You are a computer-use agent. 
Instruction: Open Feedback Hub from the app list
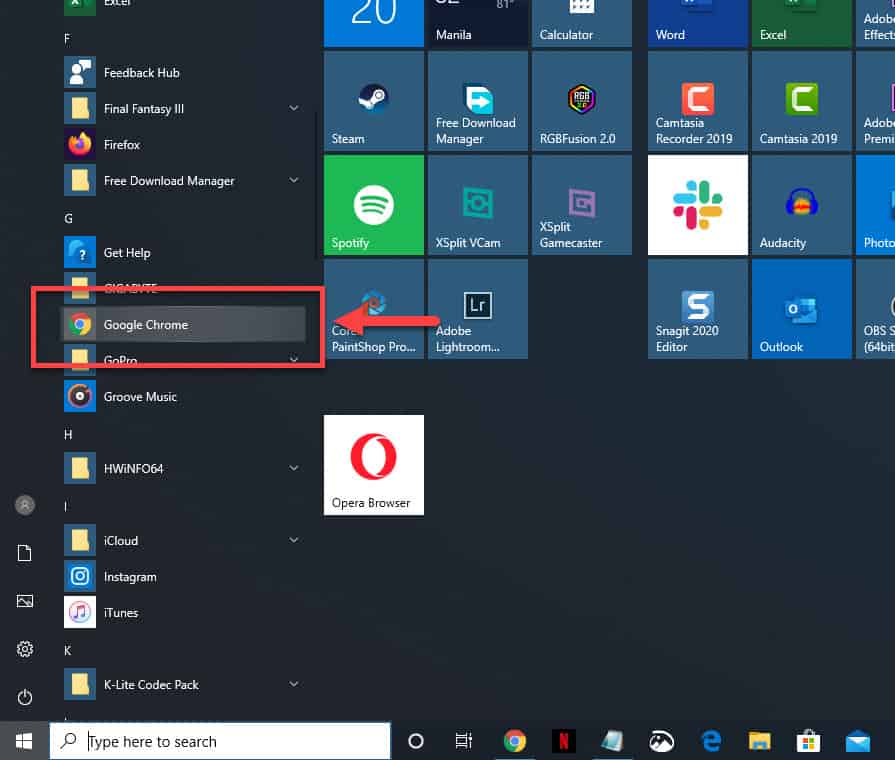(x=183, y=73)
